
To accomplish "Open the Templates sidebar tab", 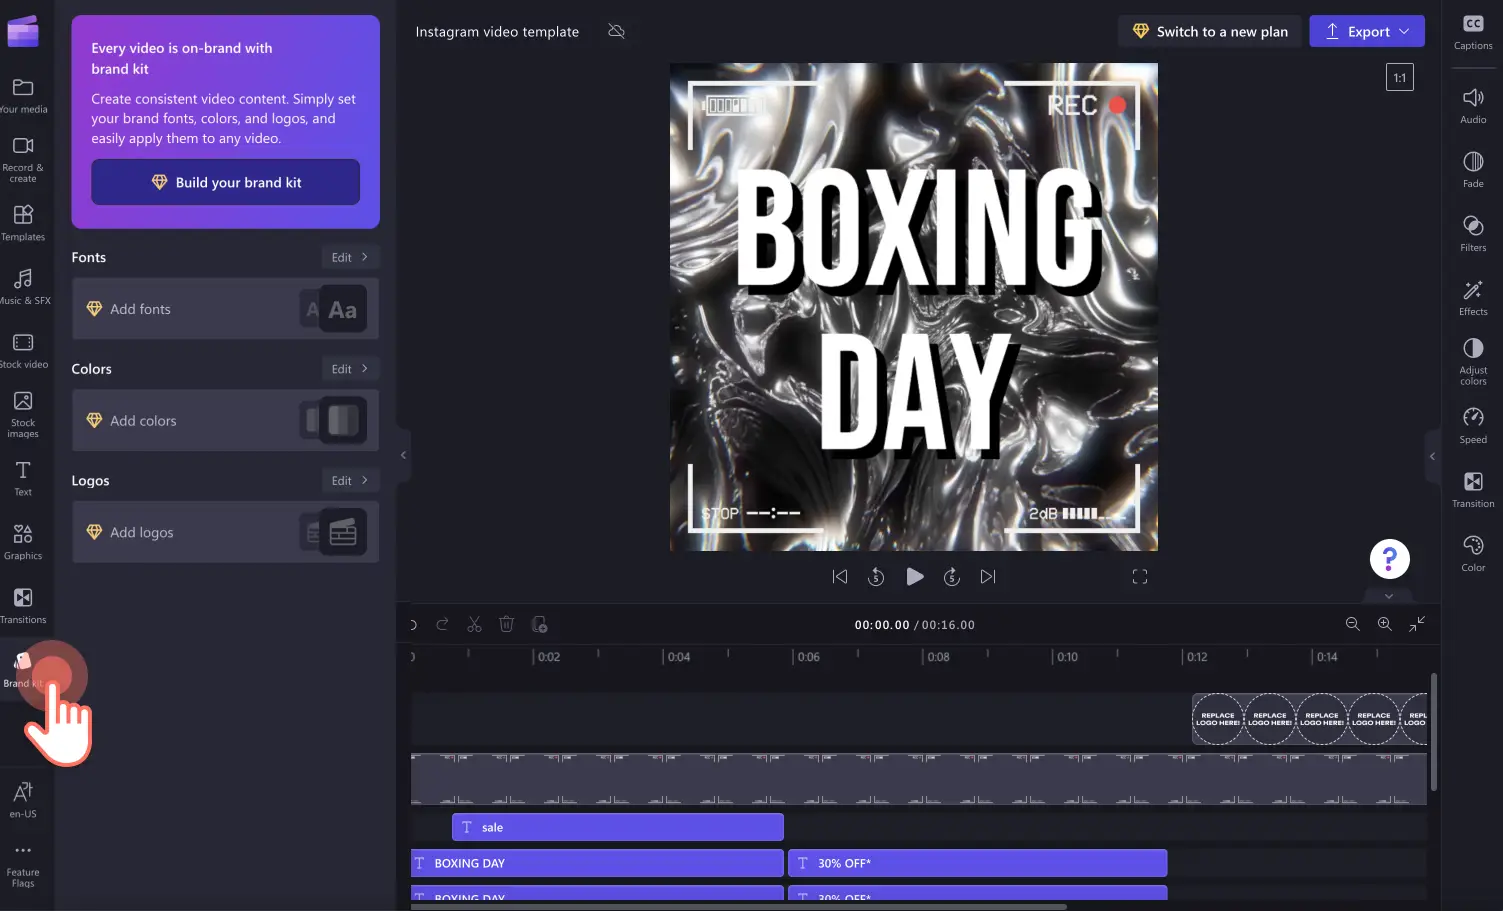I will [x=23, y=223].
